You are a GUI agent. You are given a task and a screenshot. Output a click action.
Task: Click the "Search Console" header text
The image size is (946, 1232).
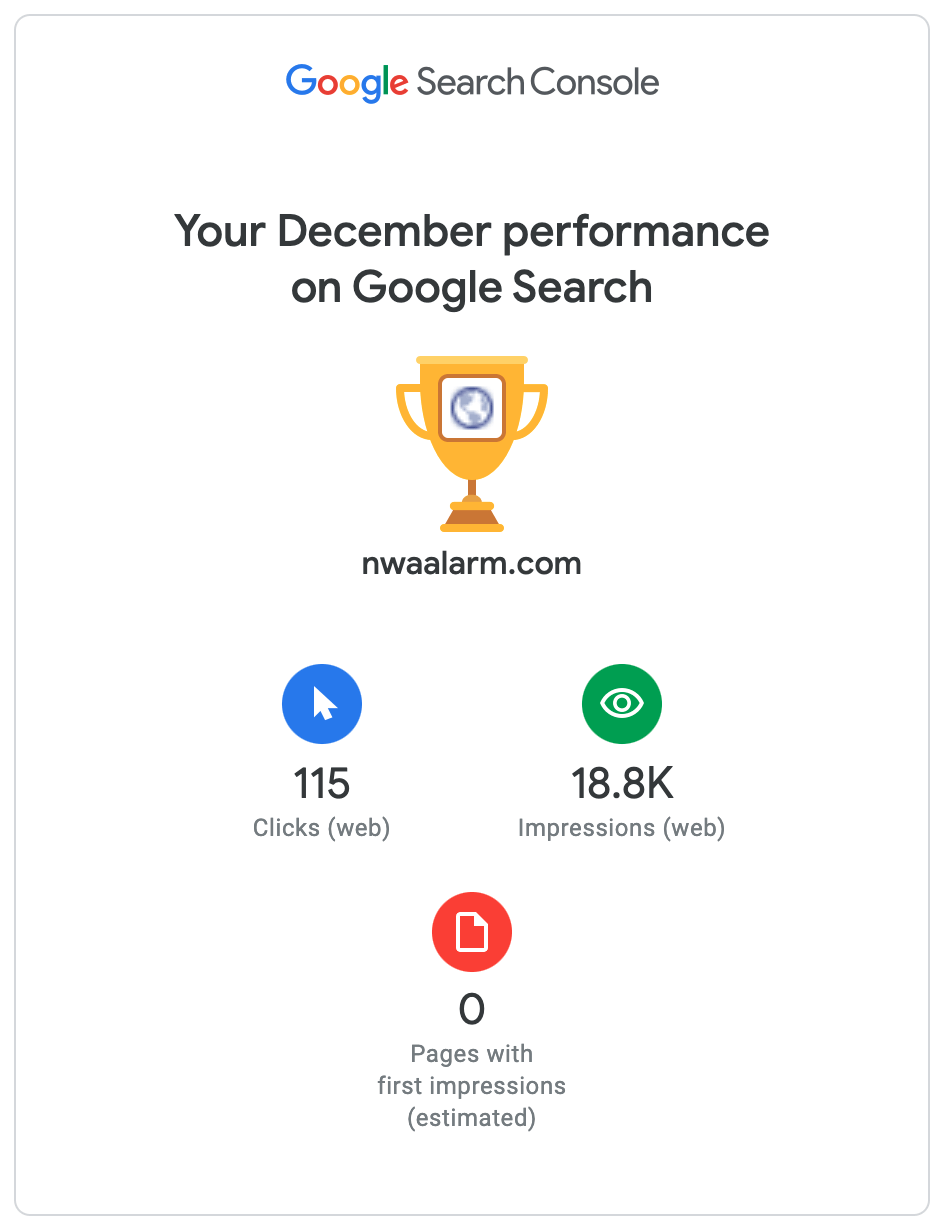tap(538, 82)
